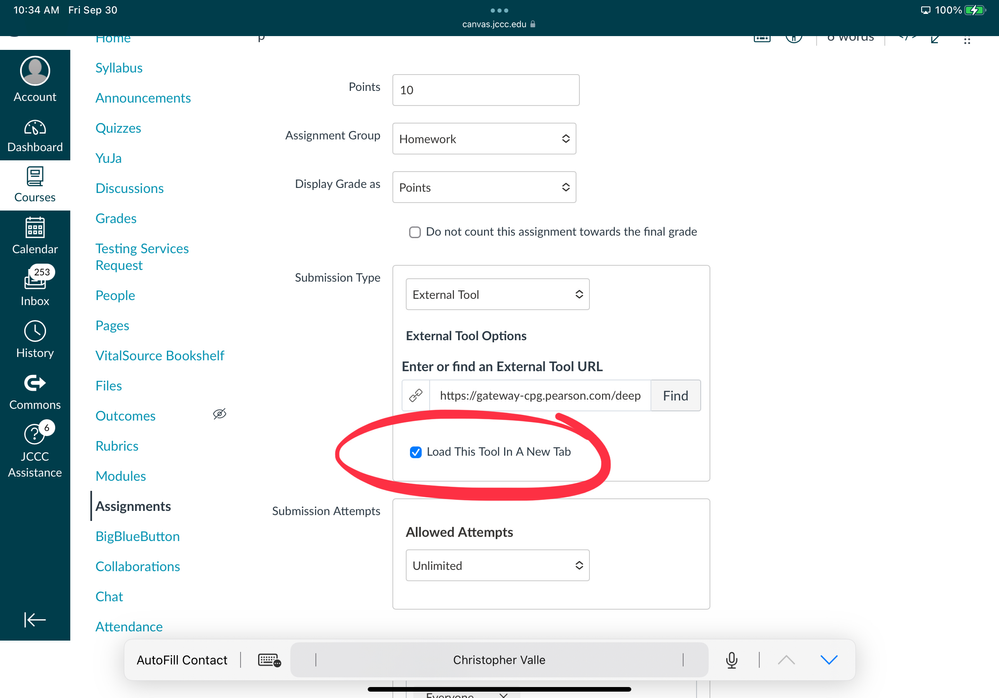Image resolution: width=999 pixels, height=698 pixels.
Task: Open the Display Grade as Points dropdown
Action: tap(484, 187)
